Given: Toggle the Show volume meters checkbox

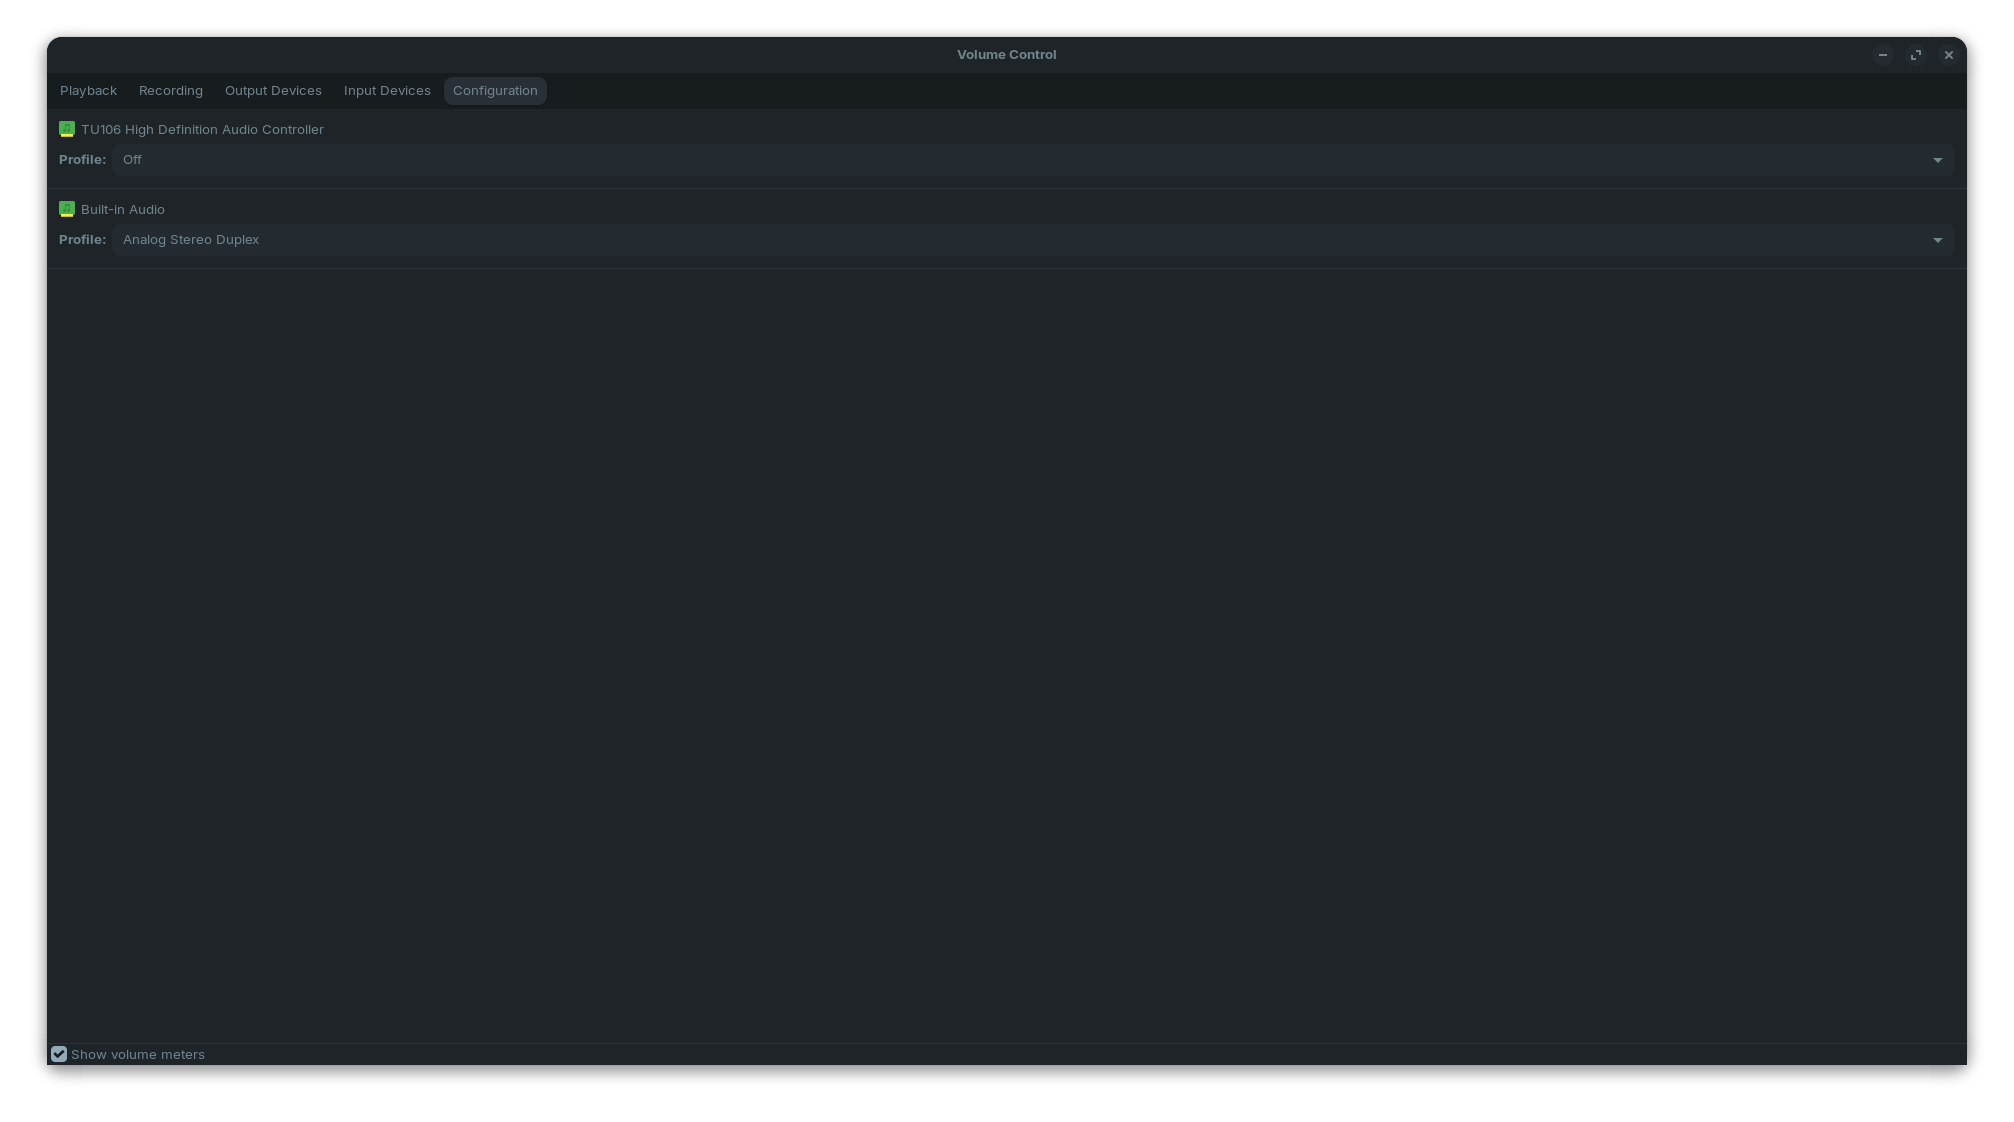Looking at the screenshot, I should pos(59,1054).
